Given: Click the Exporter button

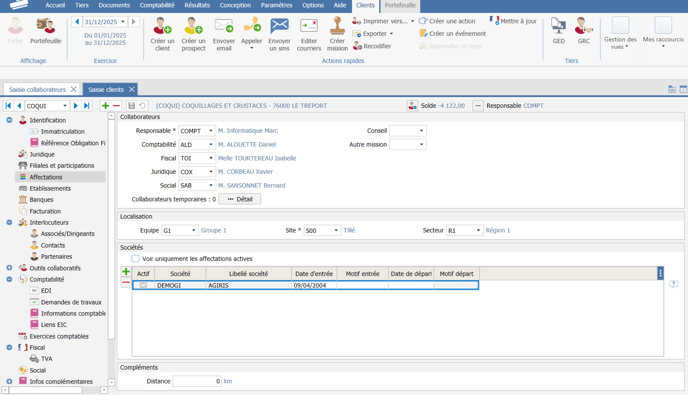Looking at the screenshot, I should [373, 34].
